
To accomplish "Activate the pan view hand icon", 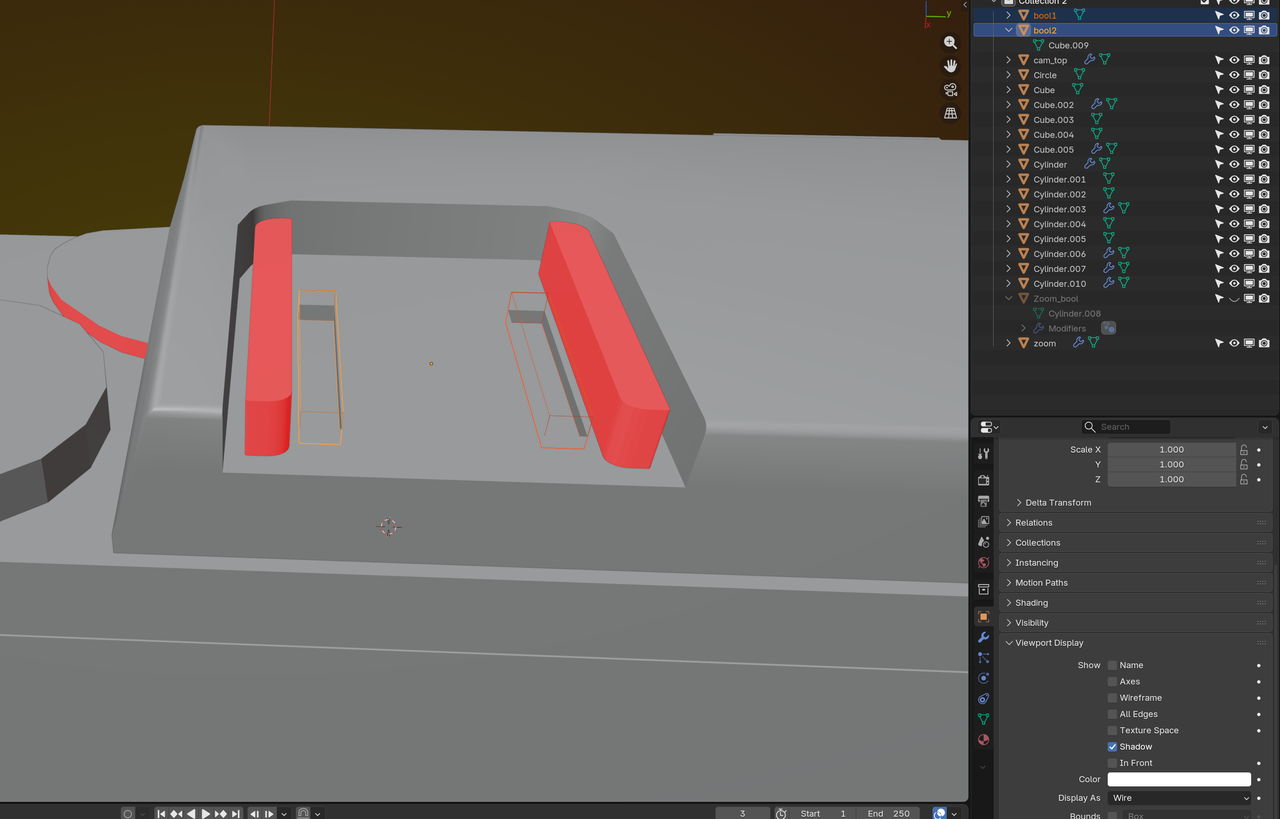I will tap(950, 66).
